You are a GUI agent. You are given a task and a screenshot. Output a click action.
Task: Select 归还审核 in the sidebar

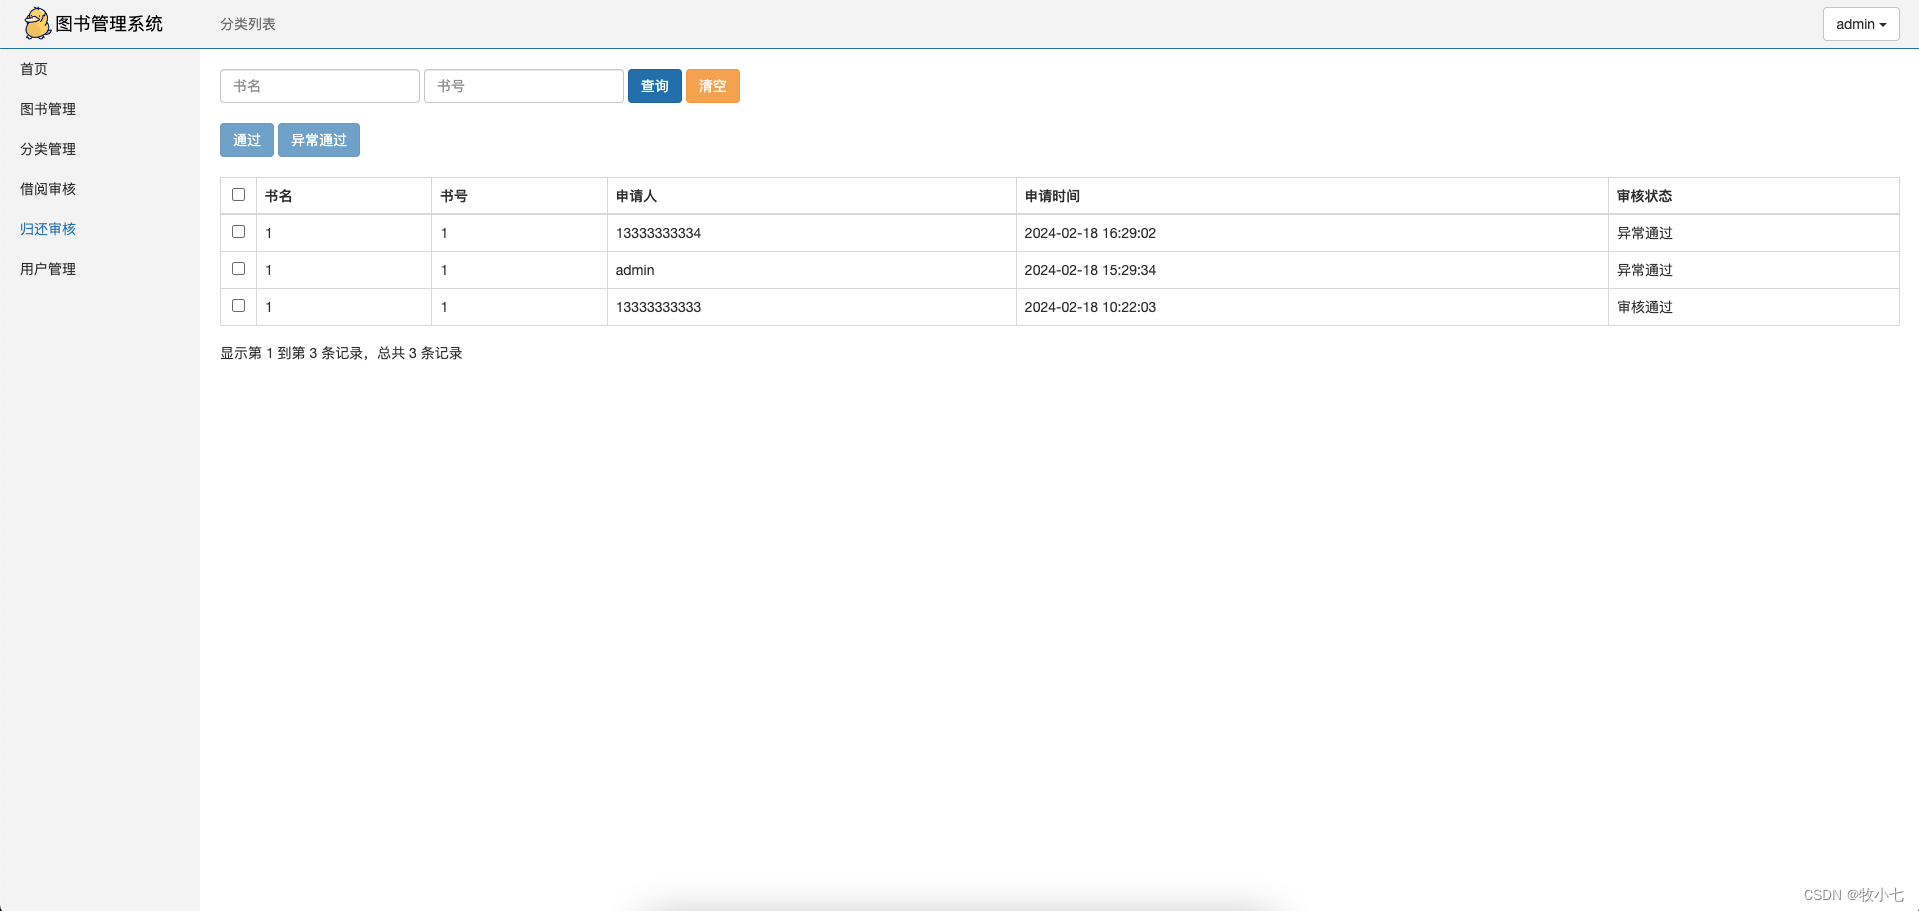point(48,229)
